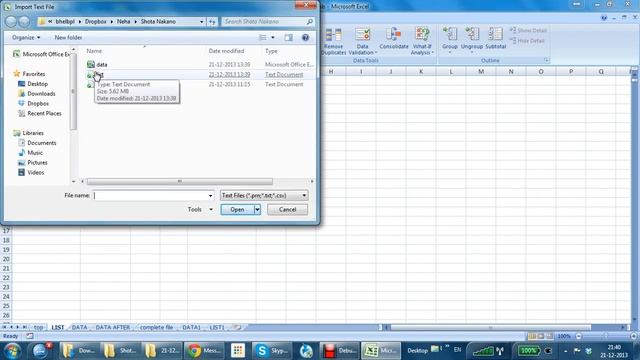Click Consolidate icon in Data Tools

[393, 38]
